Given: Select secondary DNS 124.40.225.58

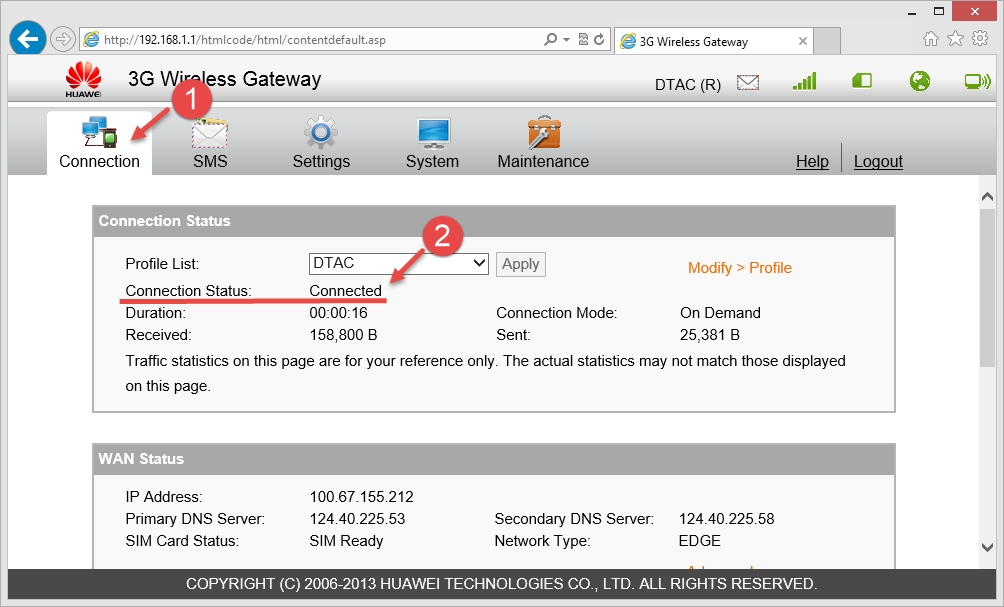Looking at the screenshot, I should tap(726, 519).
